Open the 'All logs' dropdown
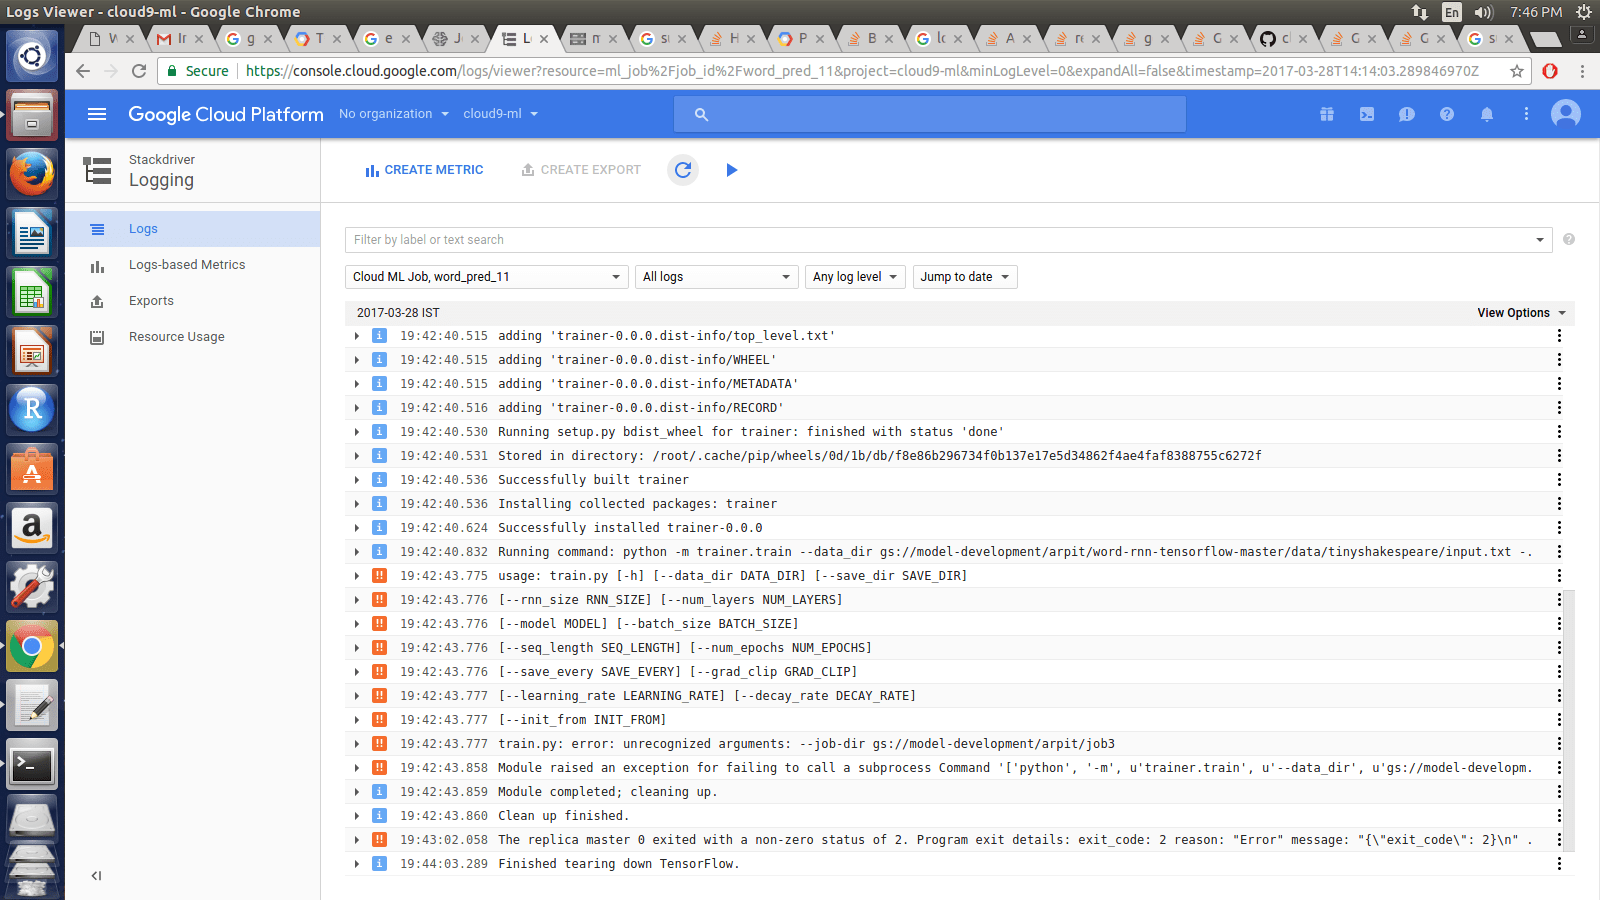This screenshot has height=900, width=1600. click(716, 277)
